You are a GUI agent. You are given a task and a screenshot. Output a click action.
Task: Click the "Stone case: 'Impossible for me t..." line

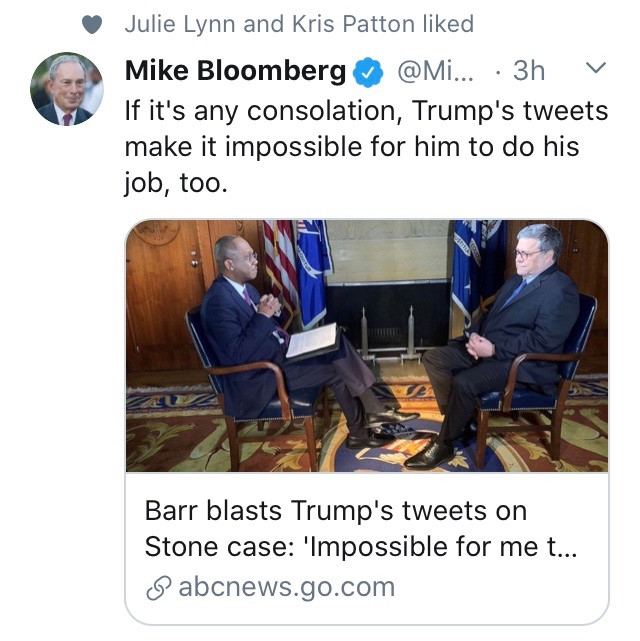tap(361, 547)
